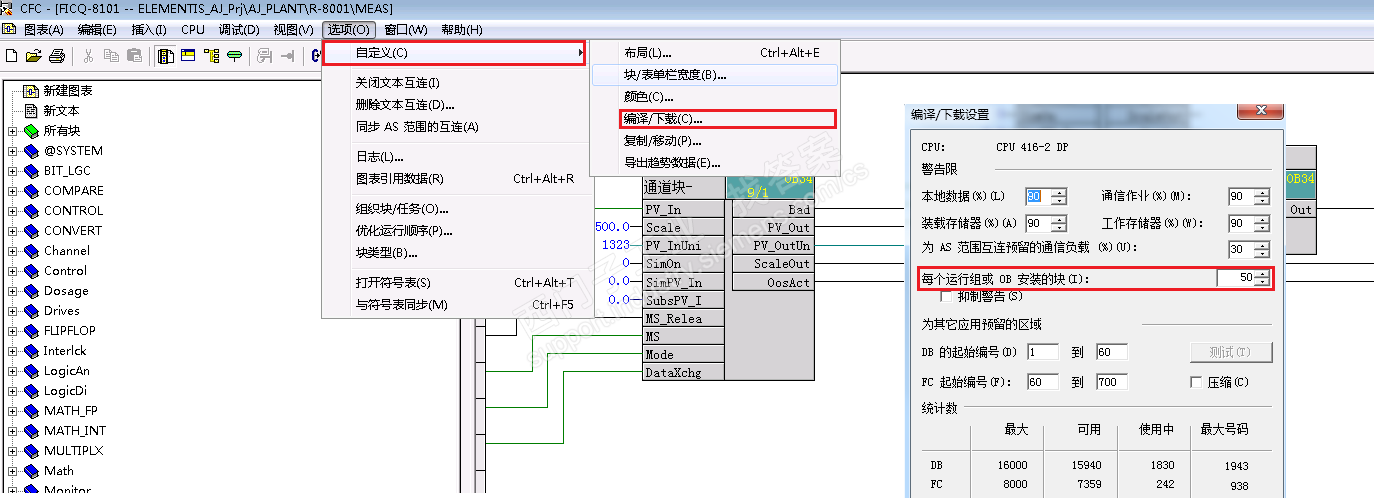Click the grayed connector pin toolbar icon
This screenshot has height=498, width=1374.
point(288,56)
